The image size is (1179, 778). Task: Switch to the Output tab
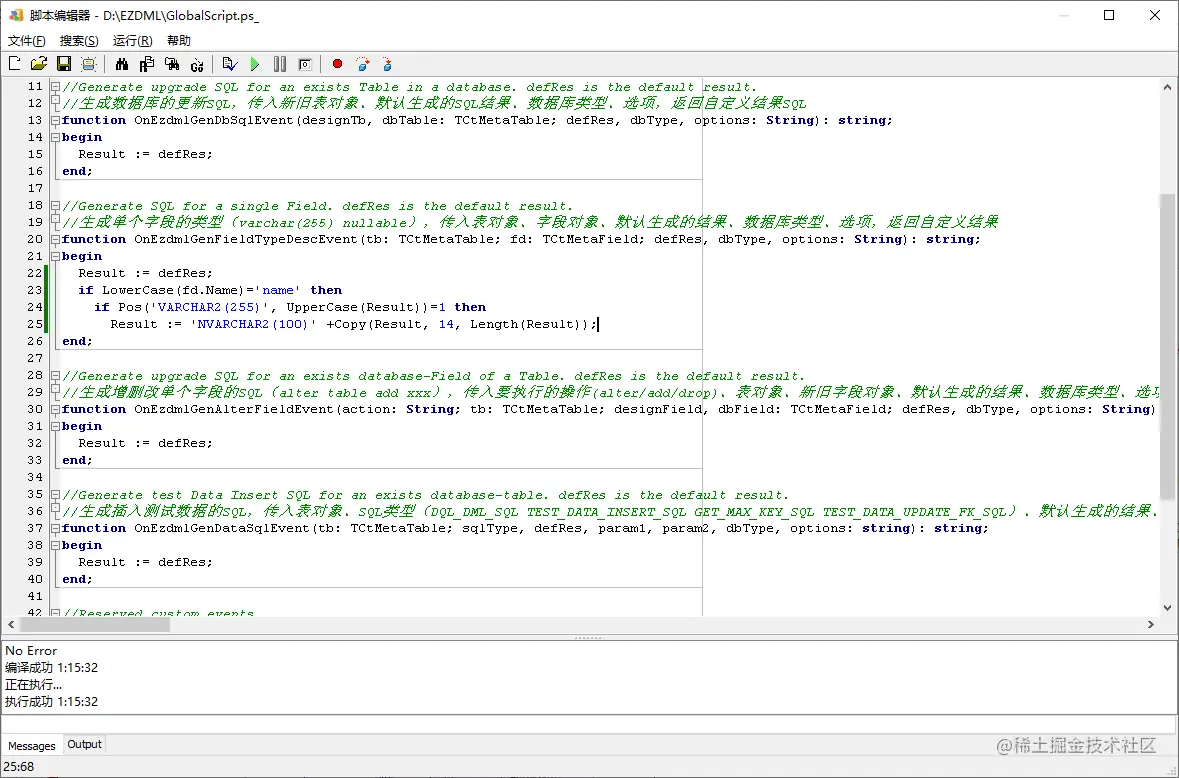(x=84, y=744)
